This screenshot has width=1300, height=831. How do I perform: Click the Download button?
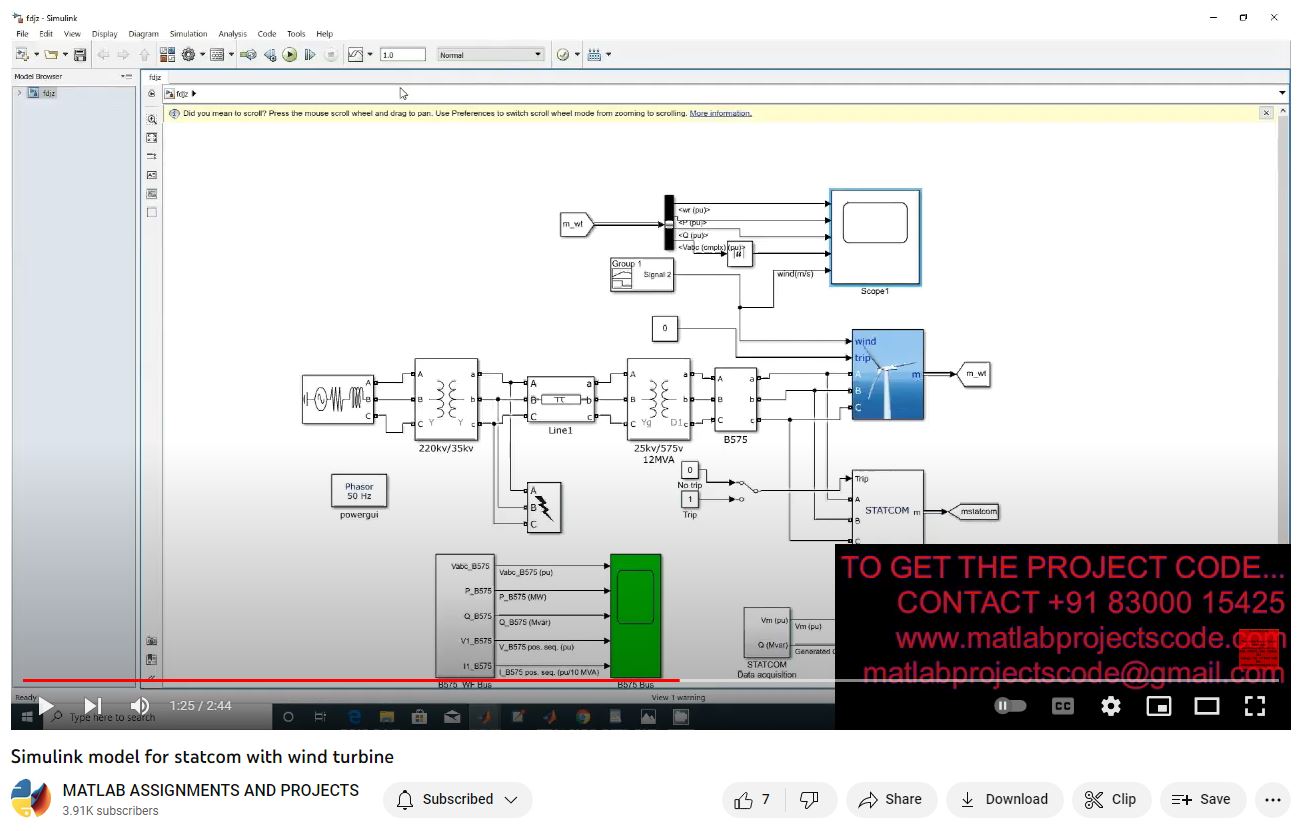pos(1004,799)
